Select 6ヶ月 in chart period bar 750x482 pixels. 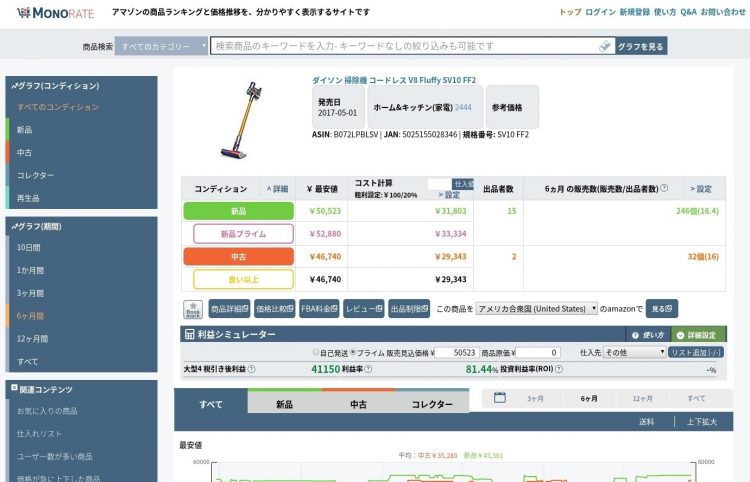point(589,398)
